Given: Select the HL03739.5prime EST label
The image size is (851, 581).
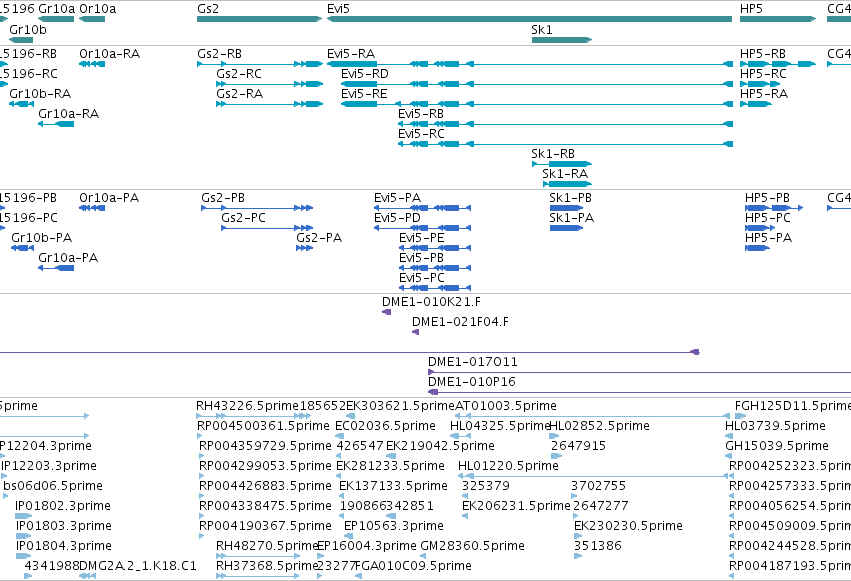Looking at the screenshot, I should coord(776,426).
